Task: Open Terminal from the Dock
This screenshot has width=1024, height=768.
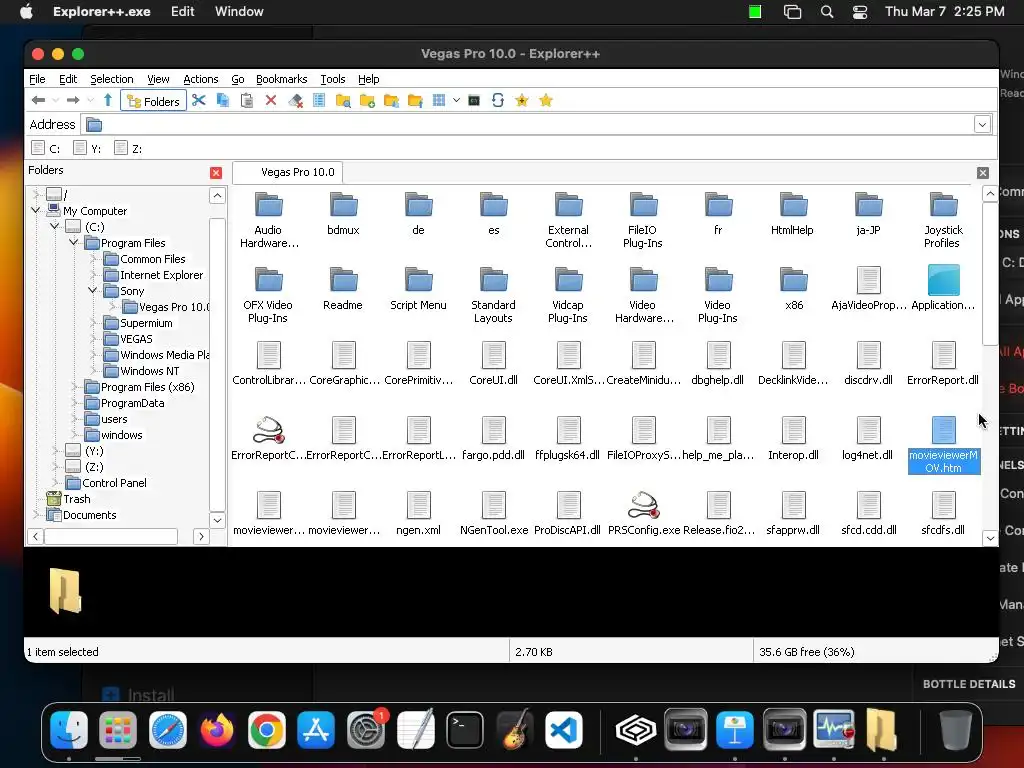Action: [x=465, y=729]
